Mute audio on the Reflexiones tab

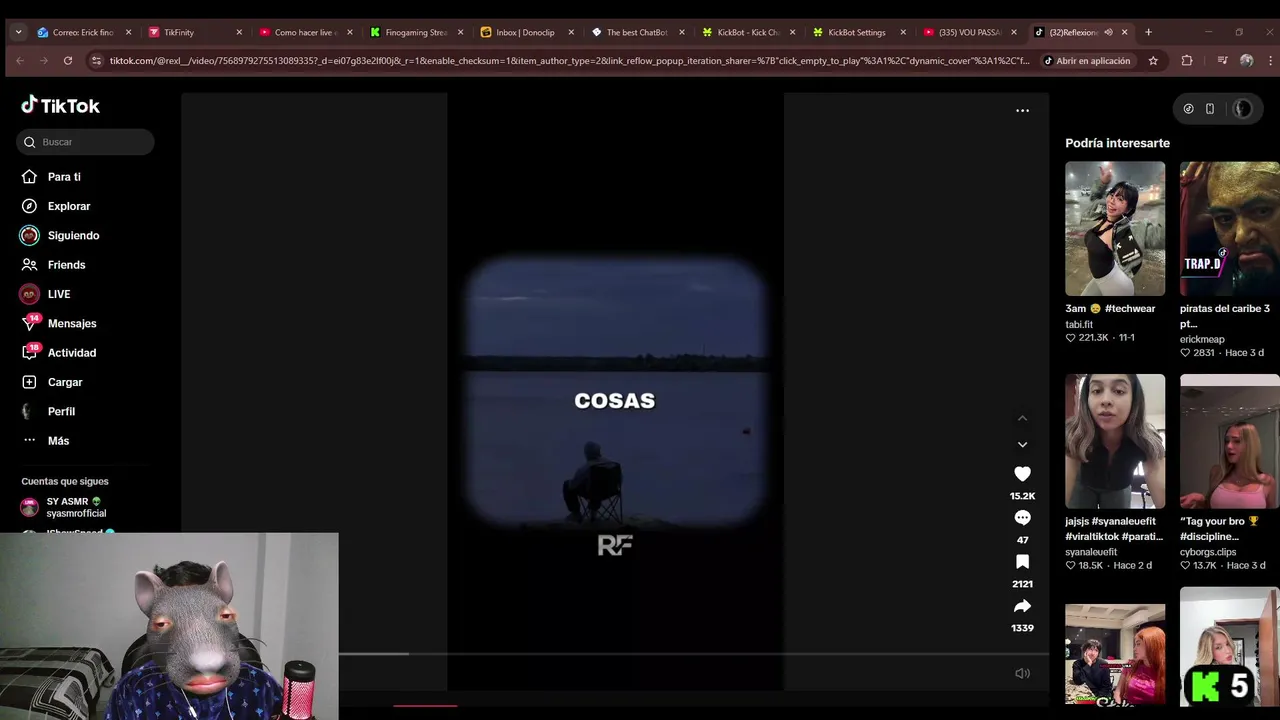tap(1108, 32)
